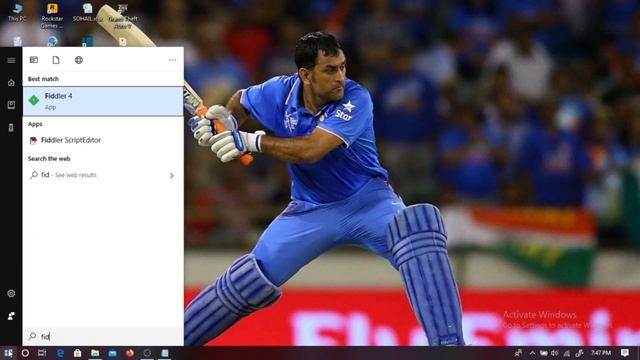Click the Start button on taskbar

(x=8, y=353)
